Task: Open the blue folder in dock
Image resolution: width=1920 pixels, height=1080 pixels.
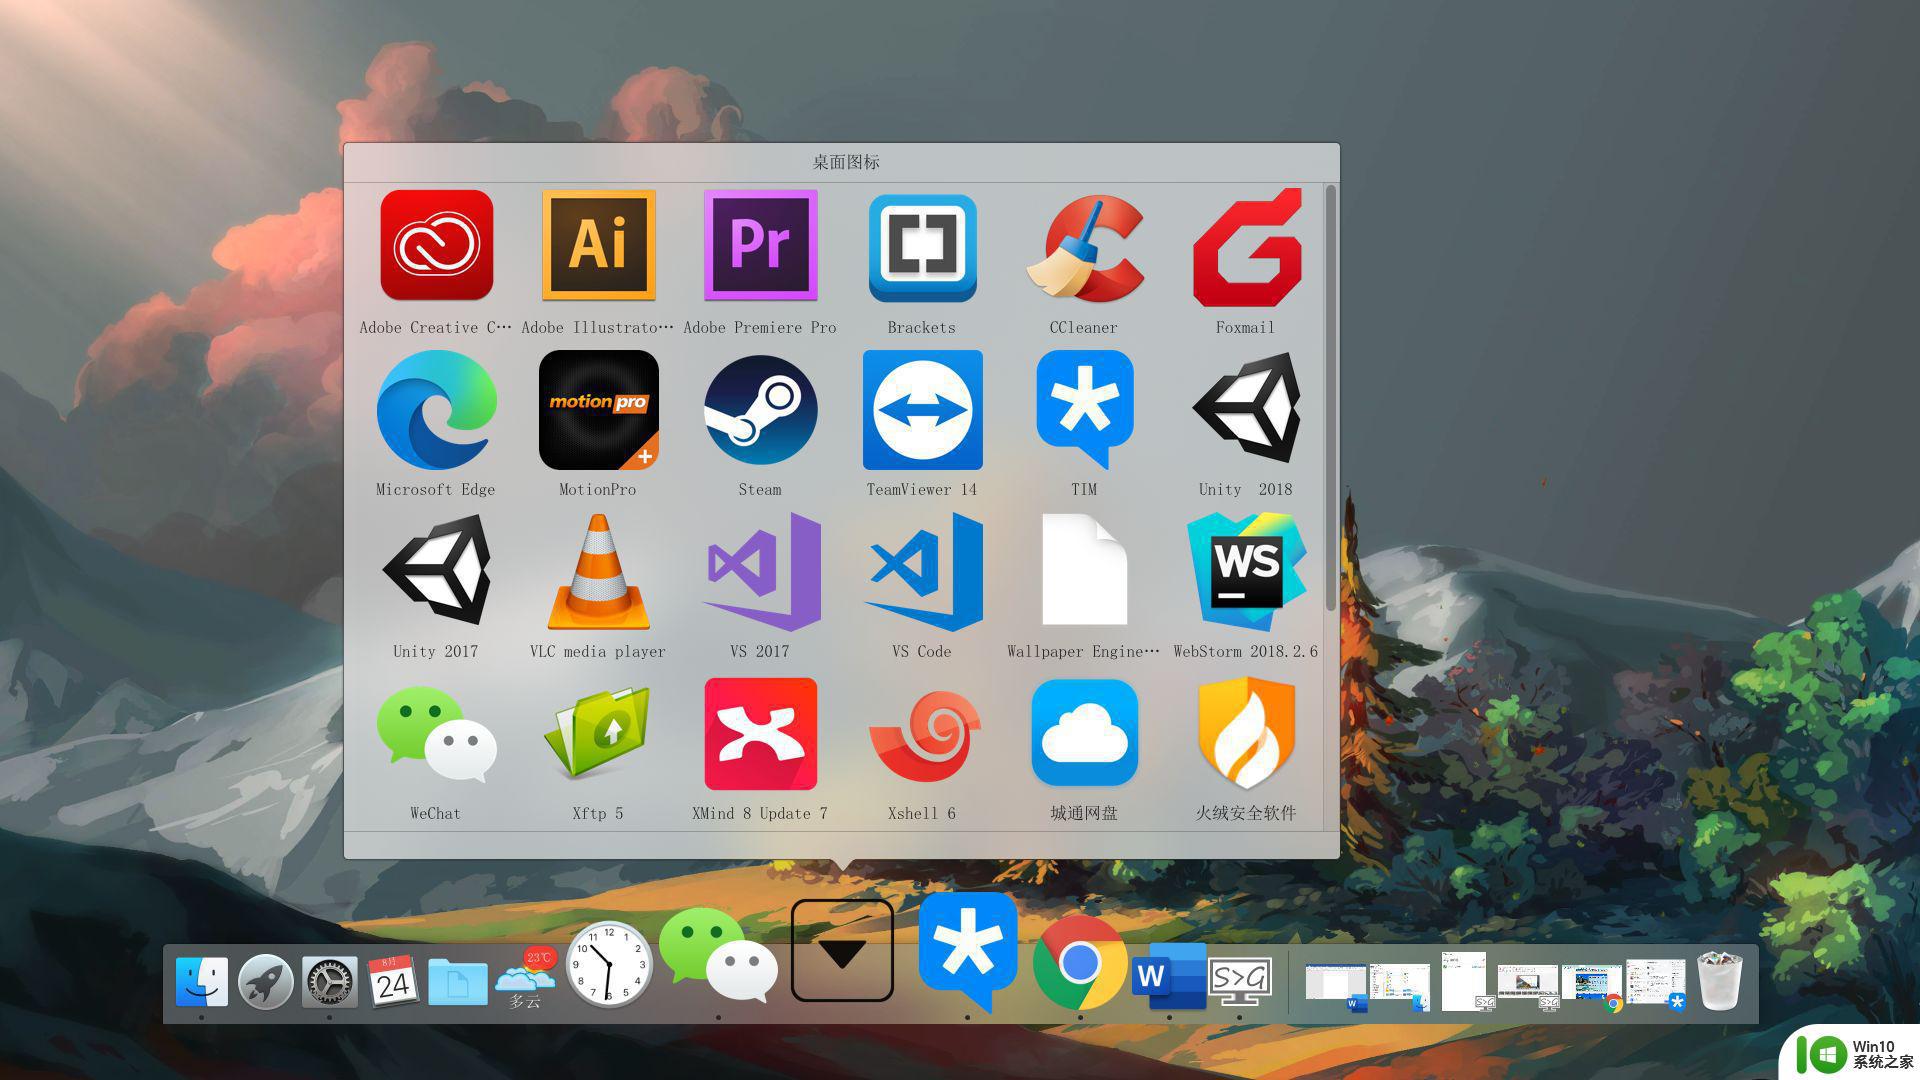Action: point(457,981)
